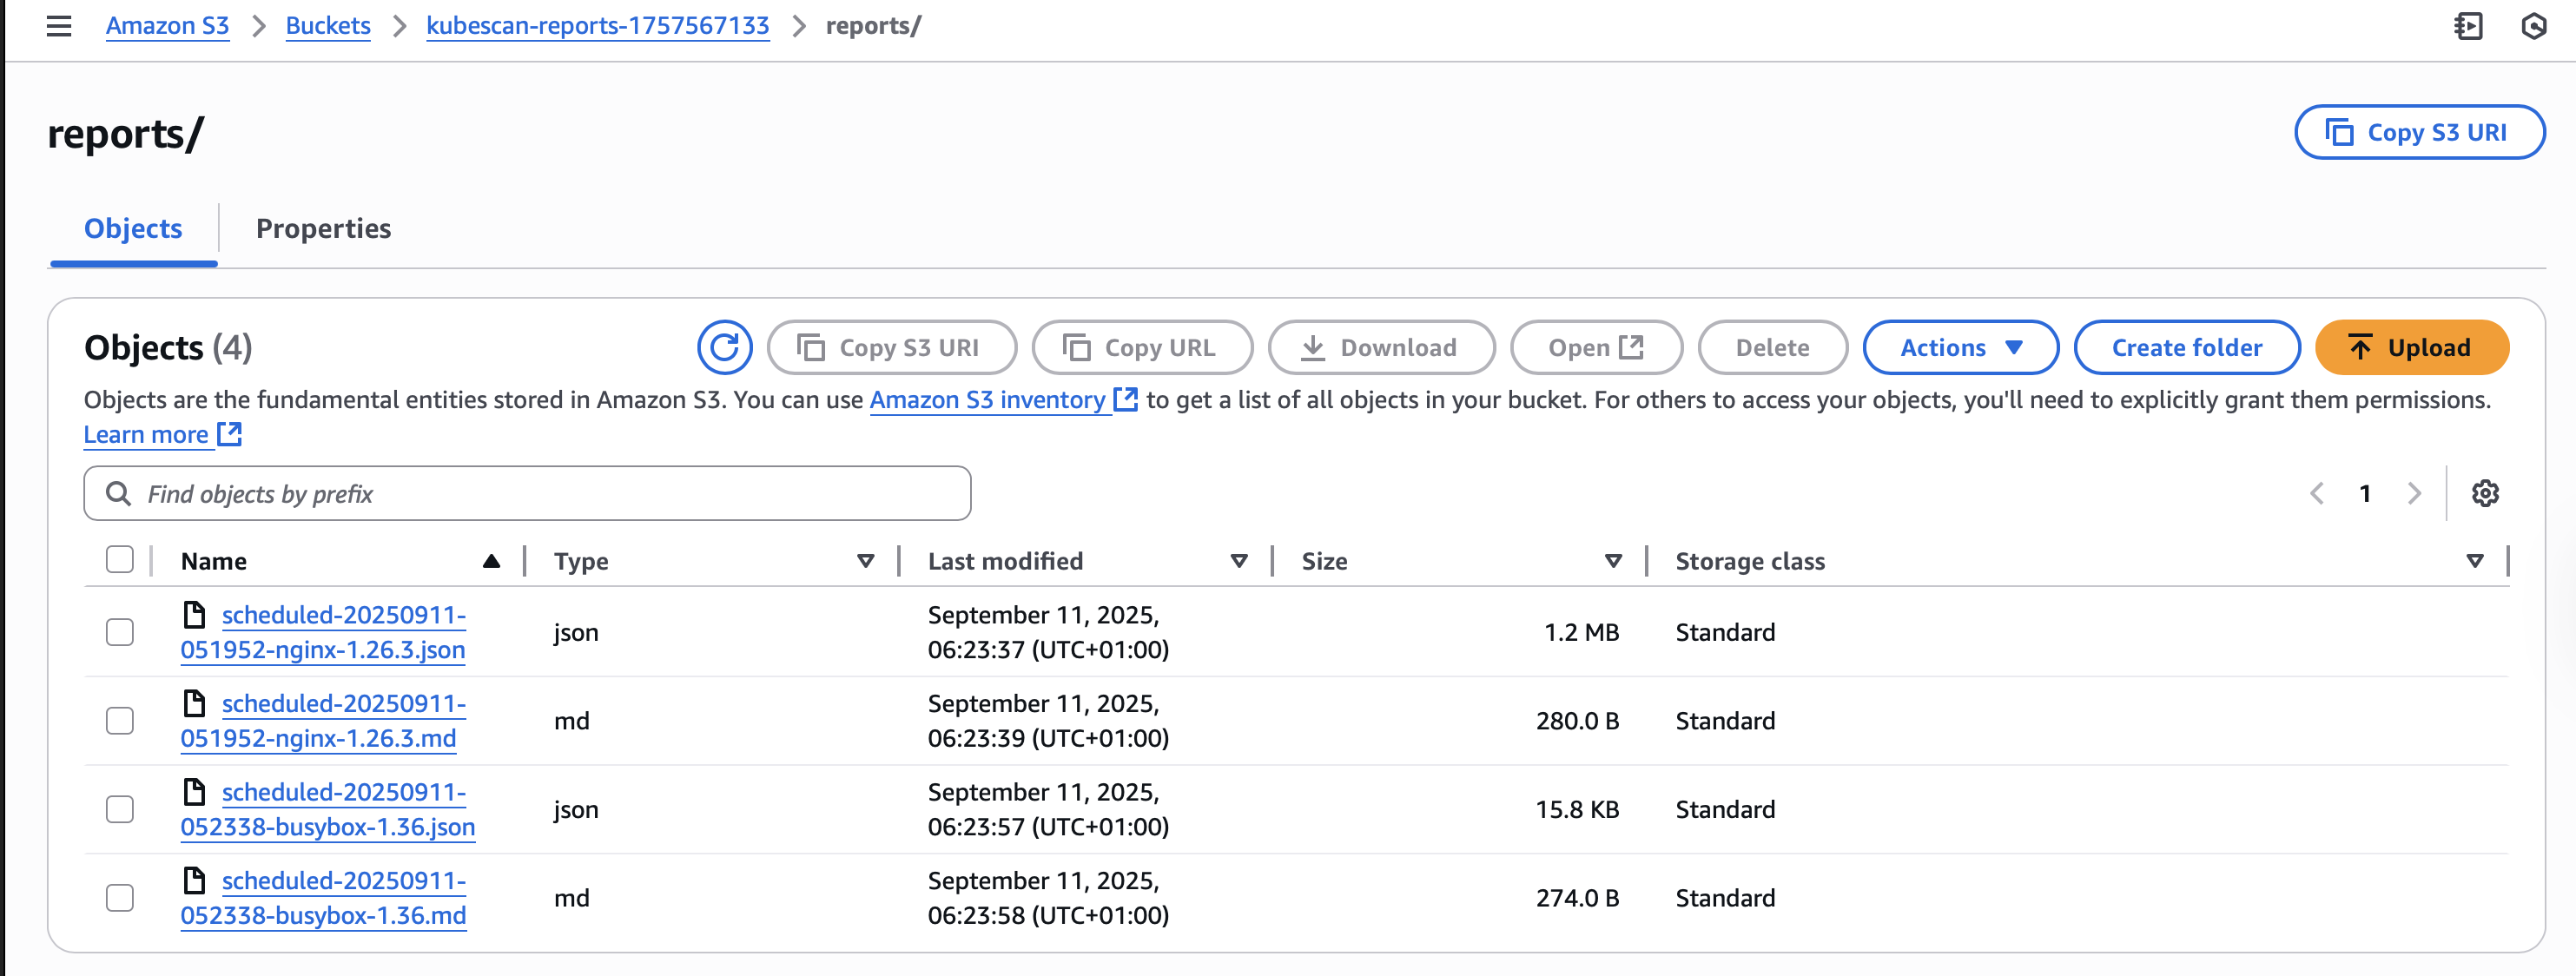Select all objects with header checkbox
The image size is (2576, 976).
coord(119,559)
